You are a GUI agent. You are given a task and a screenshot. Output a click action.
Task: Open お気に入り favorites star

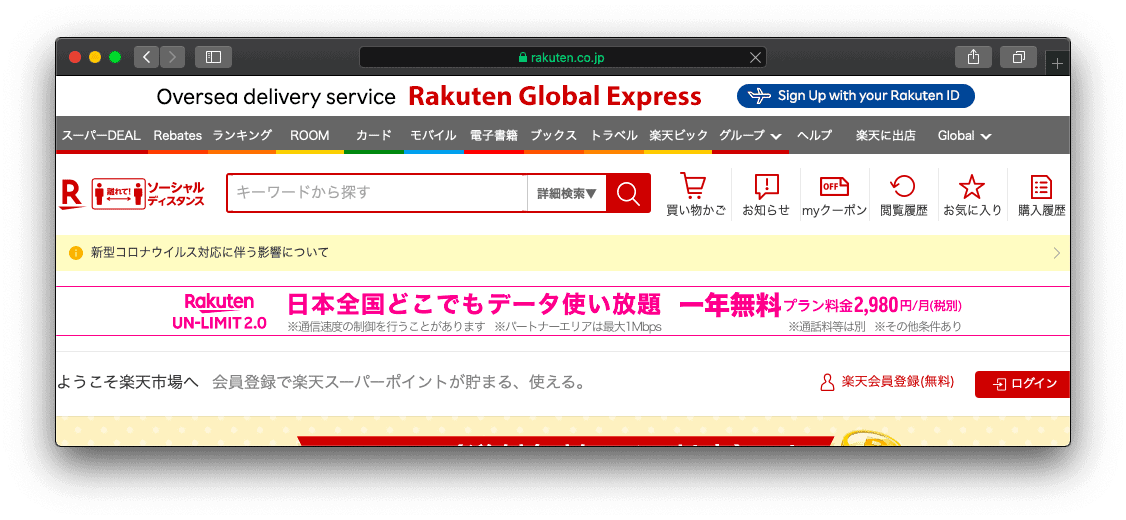coord(972,195)
